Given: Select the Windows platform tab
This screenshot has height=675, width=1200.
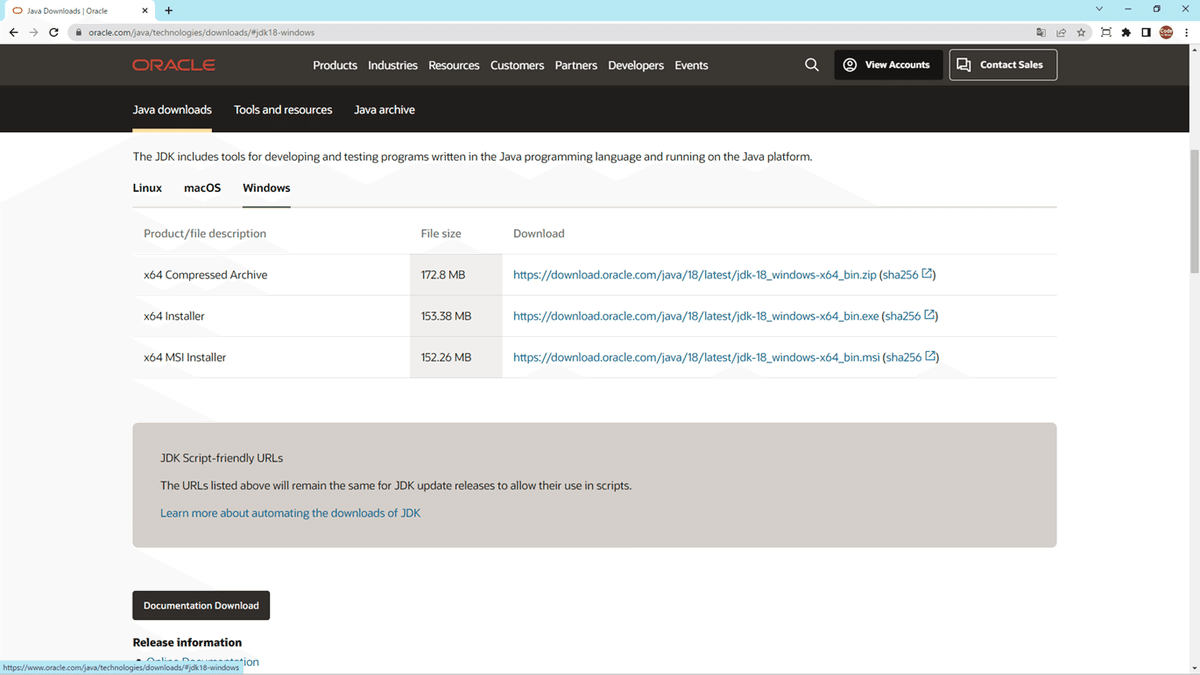Looking at the screenshot, I should 266,188.
